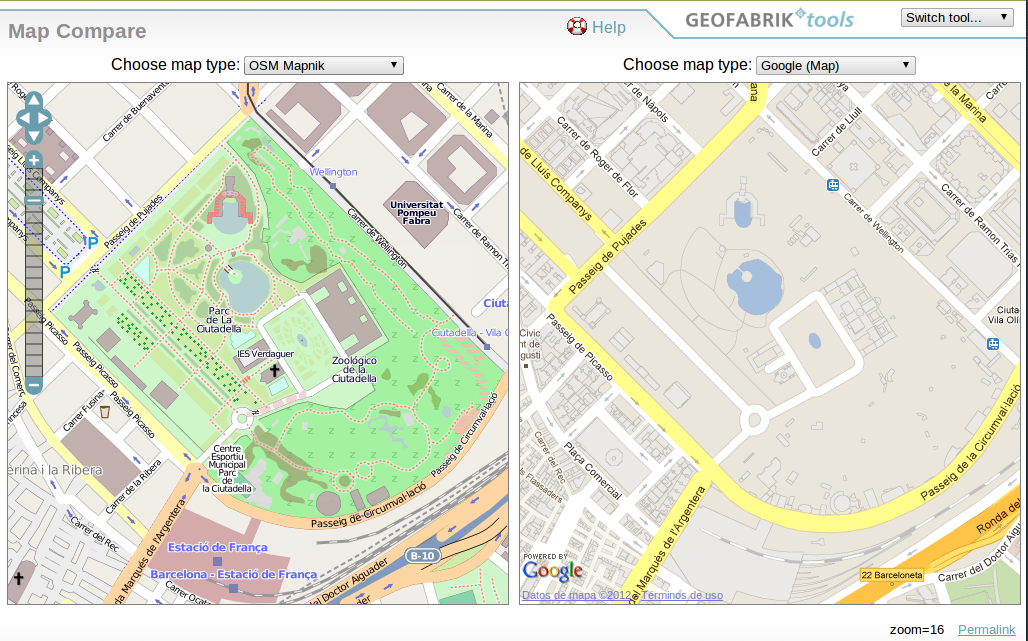Open the Términos de uso link
1028x641 pixels.
tap(682, 596)
